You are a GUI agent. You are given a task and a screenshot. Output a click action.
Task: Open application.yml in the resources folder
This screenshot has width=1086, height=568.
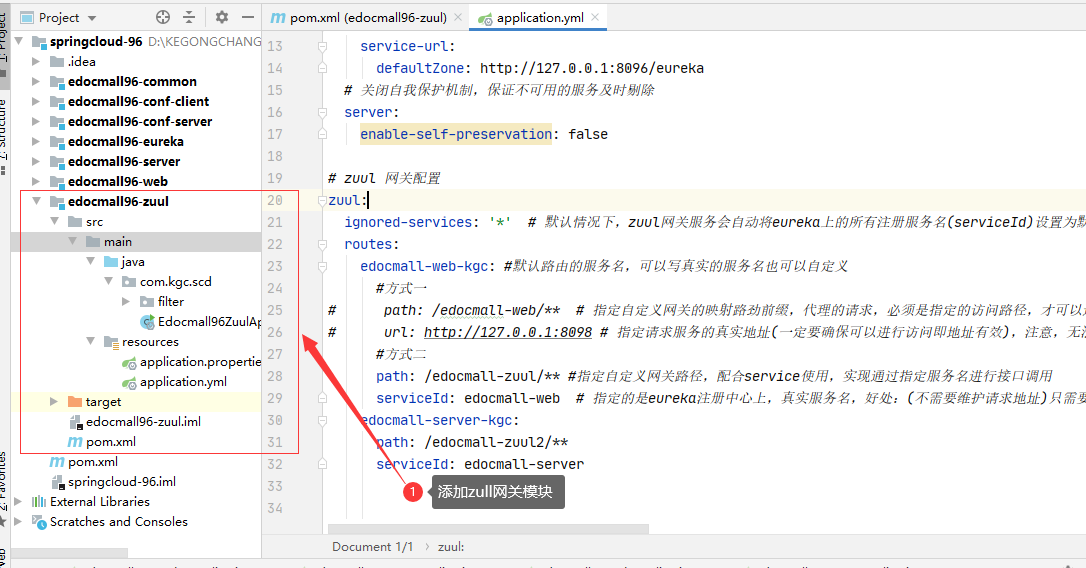183,381
